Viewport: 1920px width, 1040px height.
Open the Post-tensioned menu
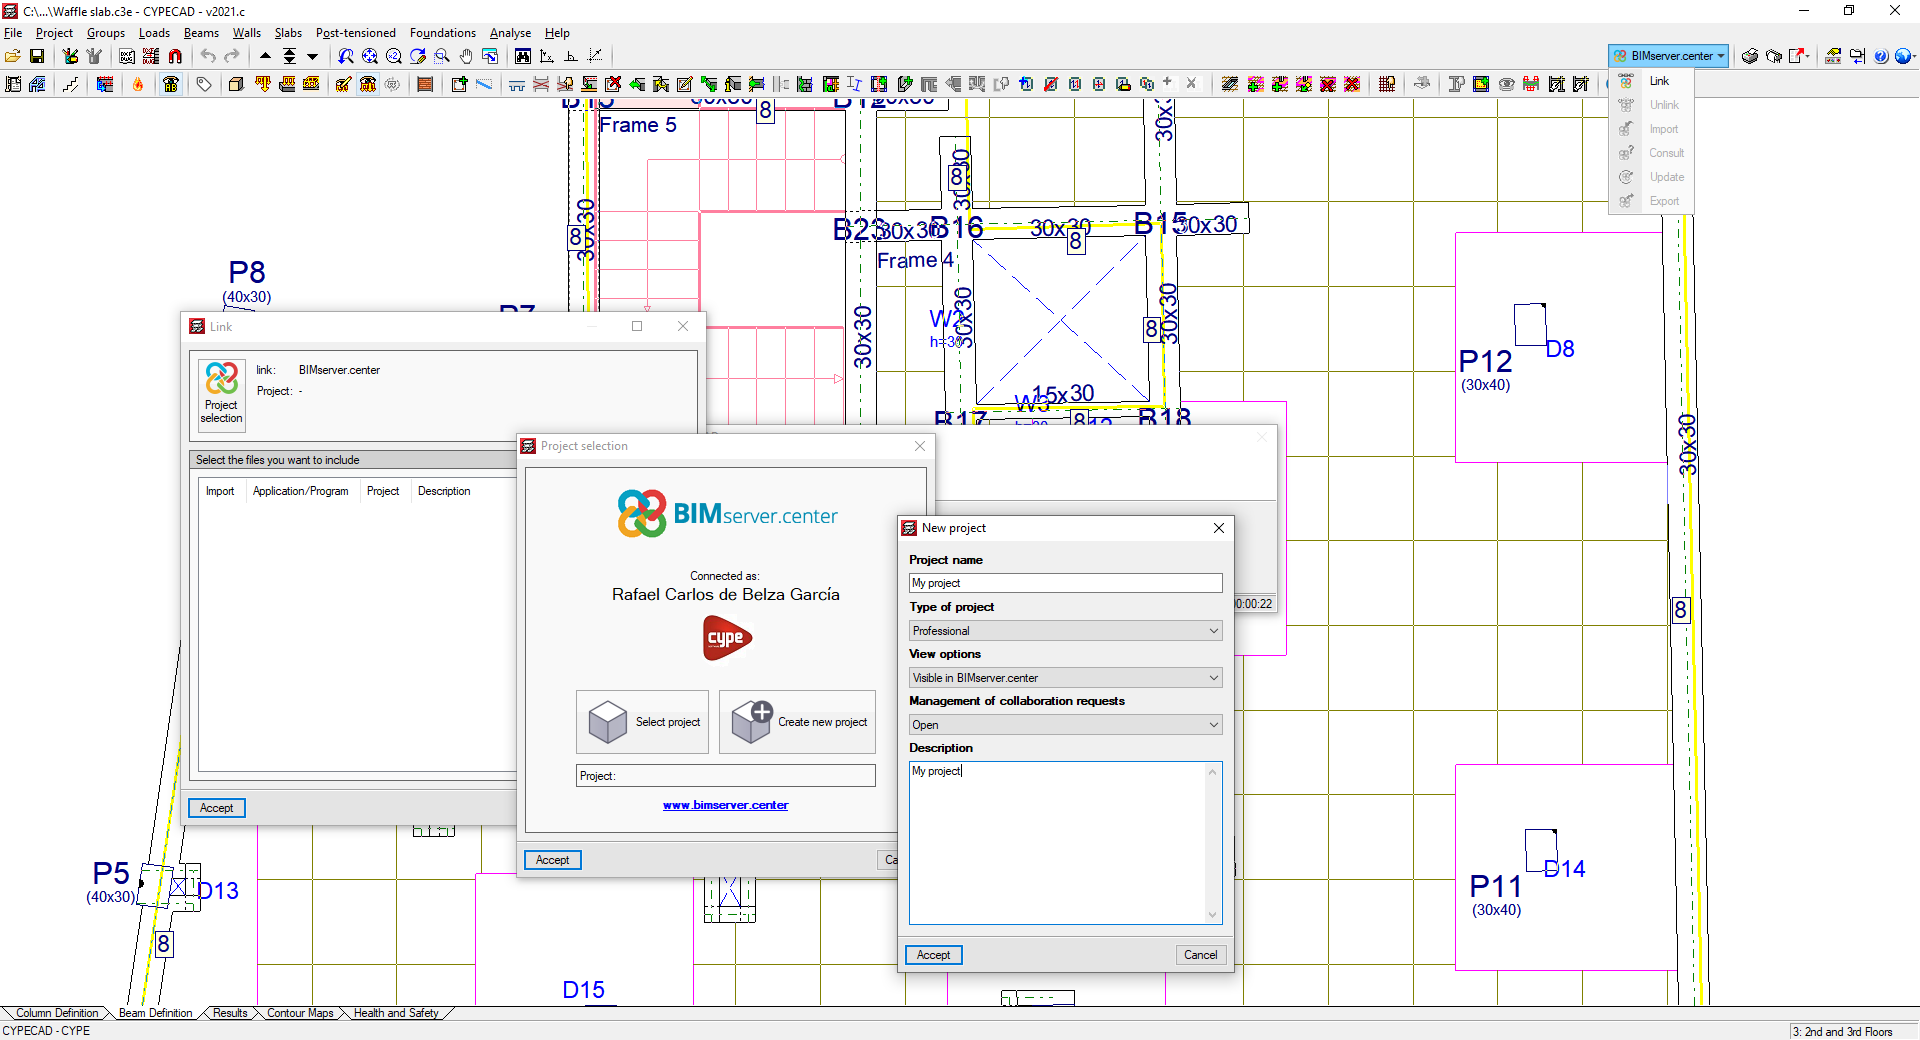click(x=356, y=33)
